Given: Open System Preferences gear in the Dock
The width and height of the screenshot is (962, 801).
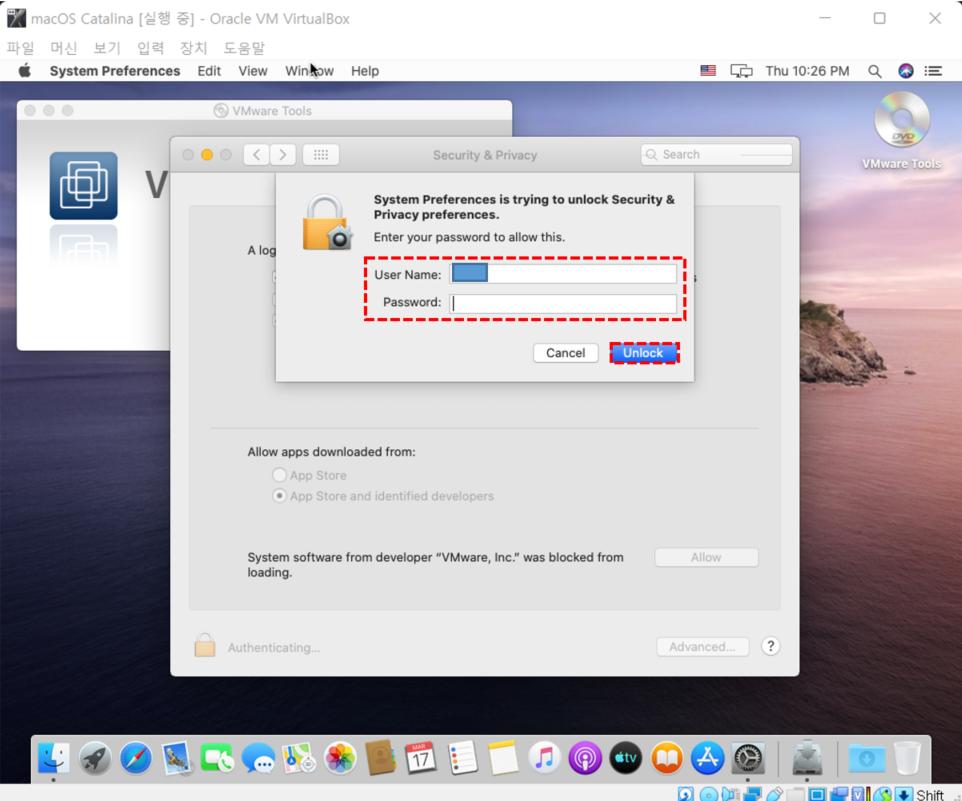Looking at the screenshot, I should 748,758.
